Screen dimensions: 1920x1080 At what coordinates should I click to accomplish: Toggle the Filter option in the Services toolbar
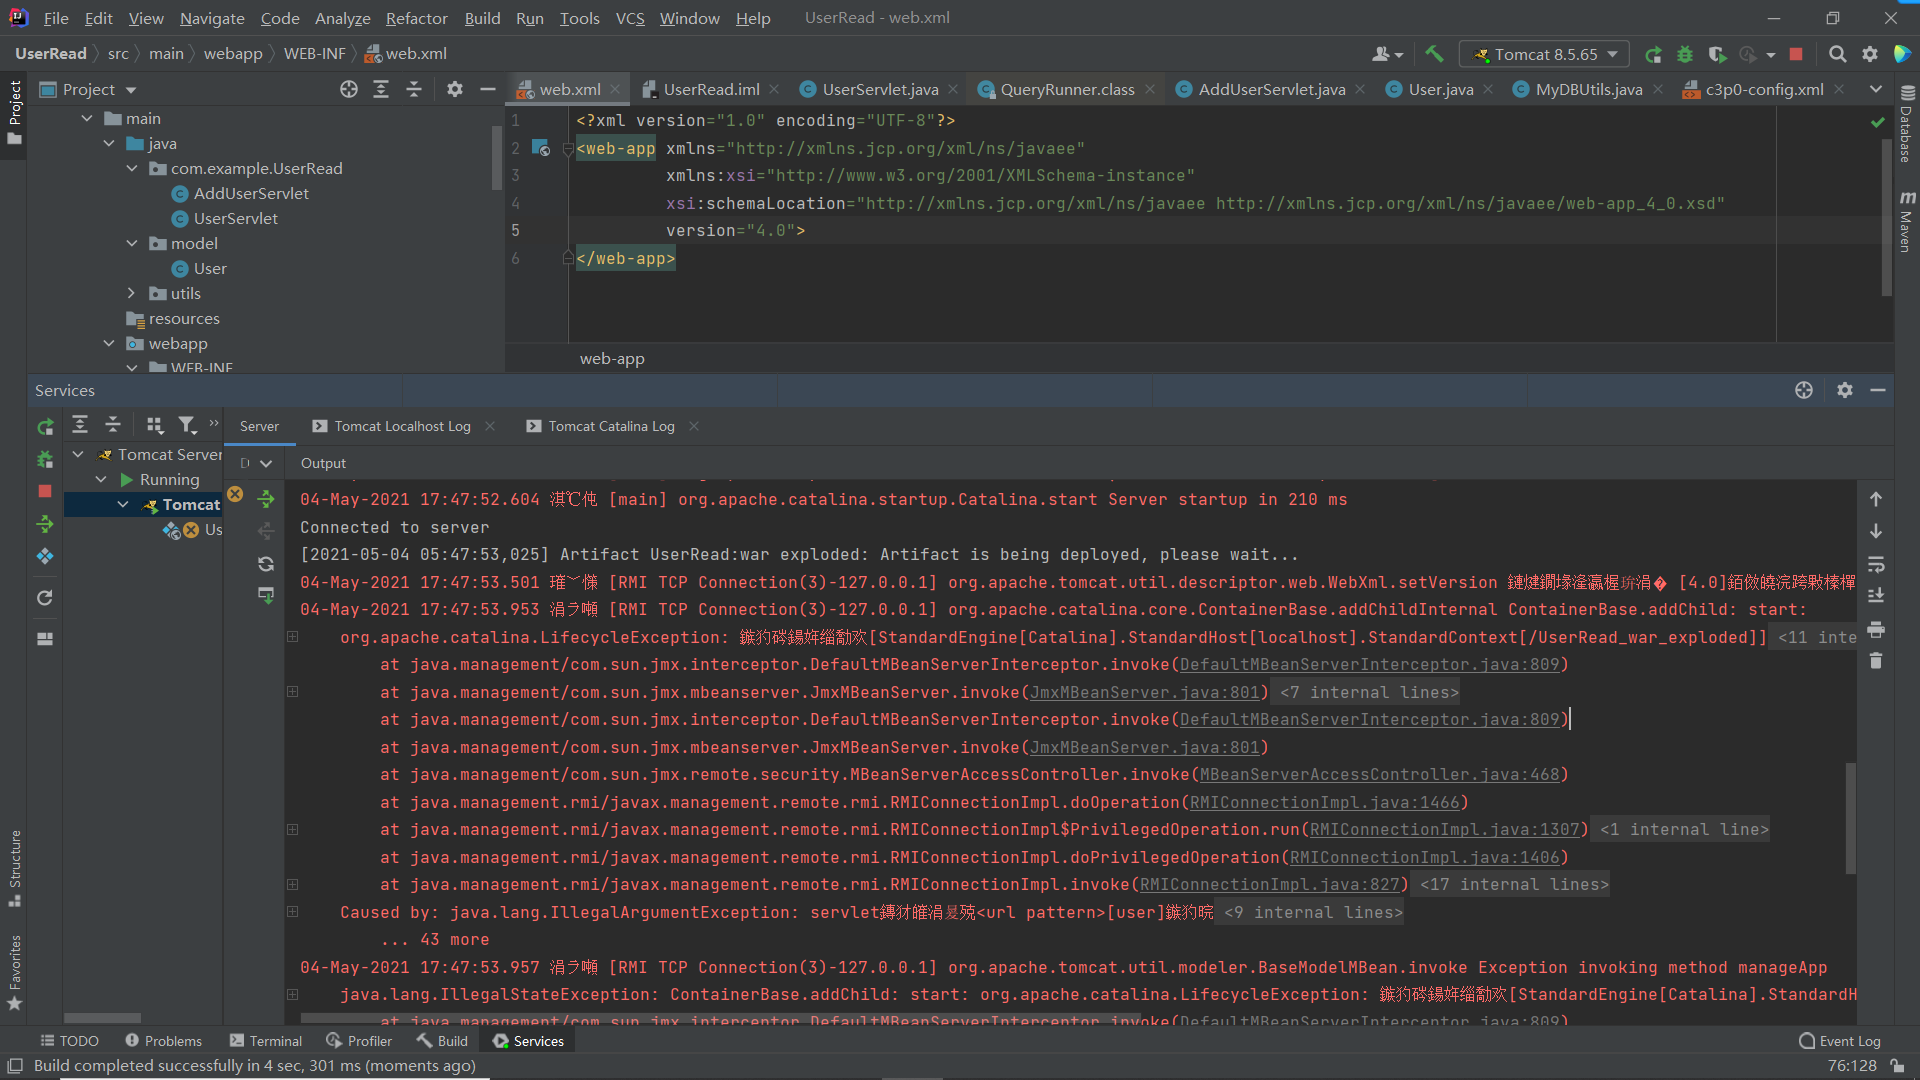[x=186, y=426]
